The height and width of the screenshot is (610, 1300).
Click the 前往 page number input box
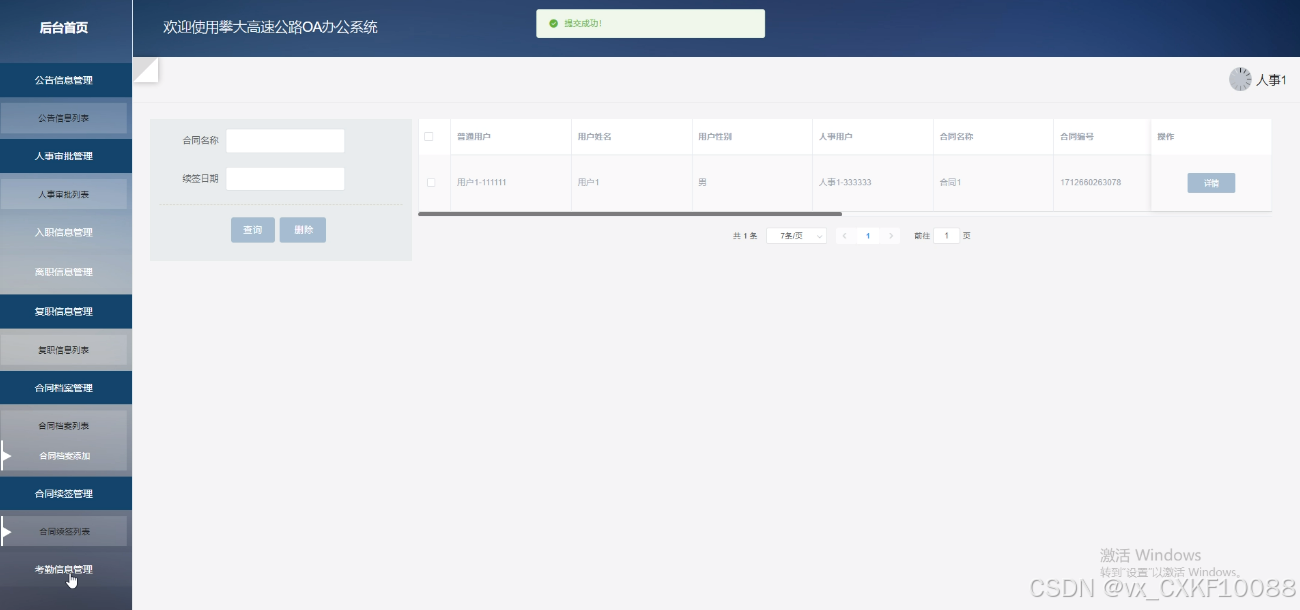(x=946, y=236)
